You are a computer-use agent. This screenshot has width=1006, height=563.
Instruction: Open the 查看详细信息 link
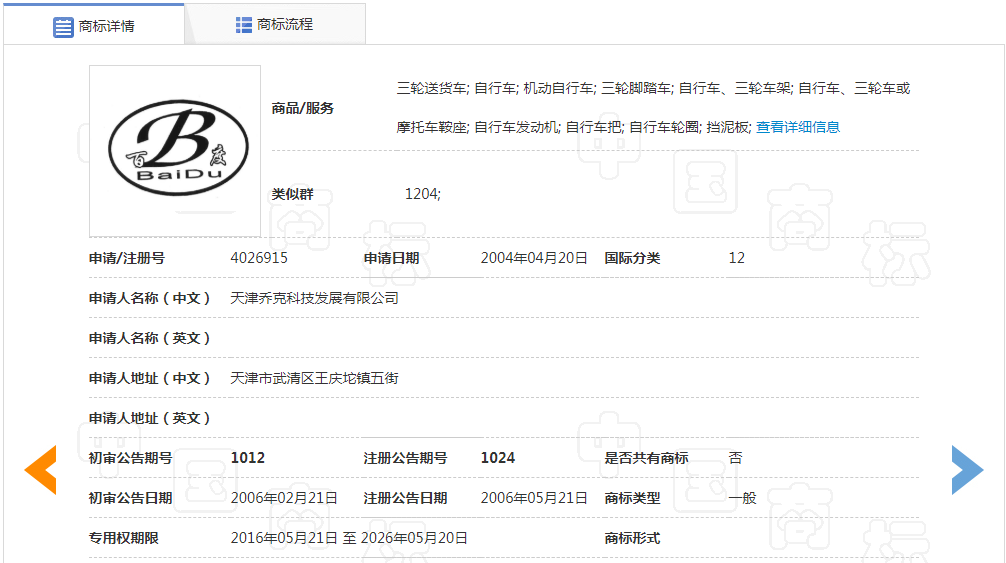[x=797, y=127]
